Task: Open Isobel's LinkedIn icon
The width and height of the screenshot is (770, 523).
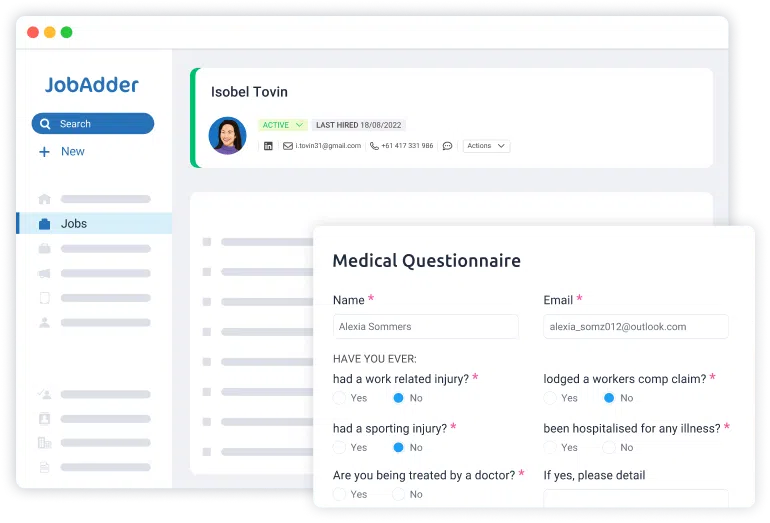Action: pyautogui.click(x=268, y=146)
